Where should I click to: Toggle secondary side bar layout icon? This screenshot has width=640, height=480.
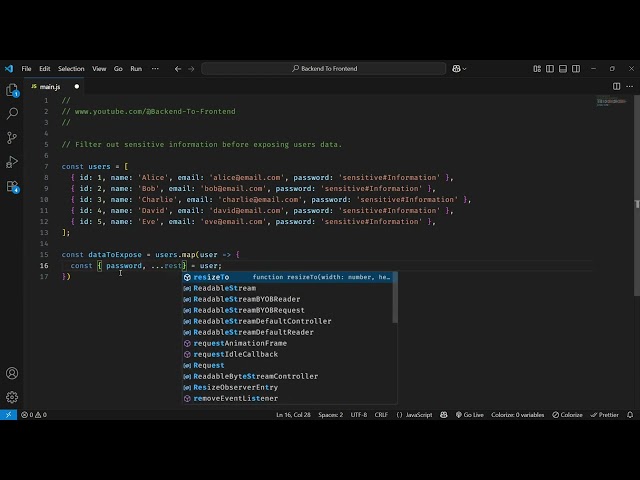[576, 69]
